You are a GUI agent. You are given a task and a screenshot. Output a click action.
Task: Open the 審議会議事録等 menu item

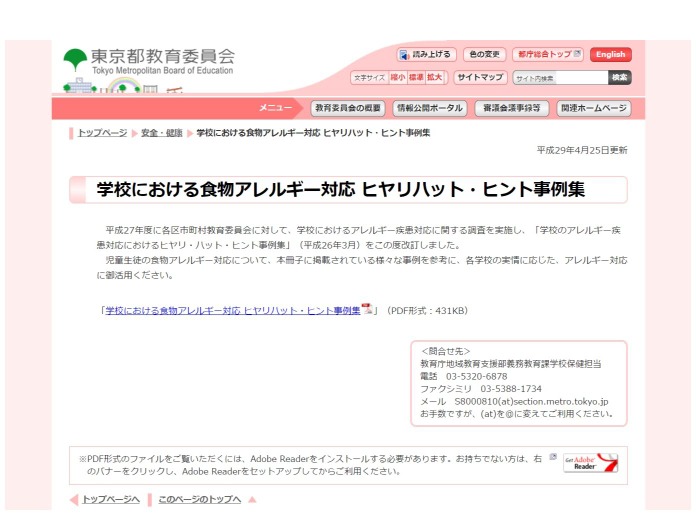tap(512, 108)
